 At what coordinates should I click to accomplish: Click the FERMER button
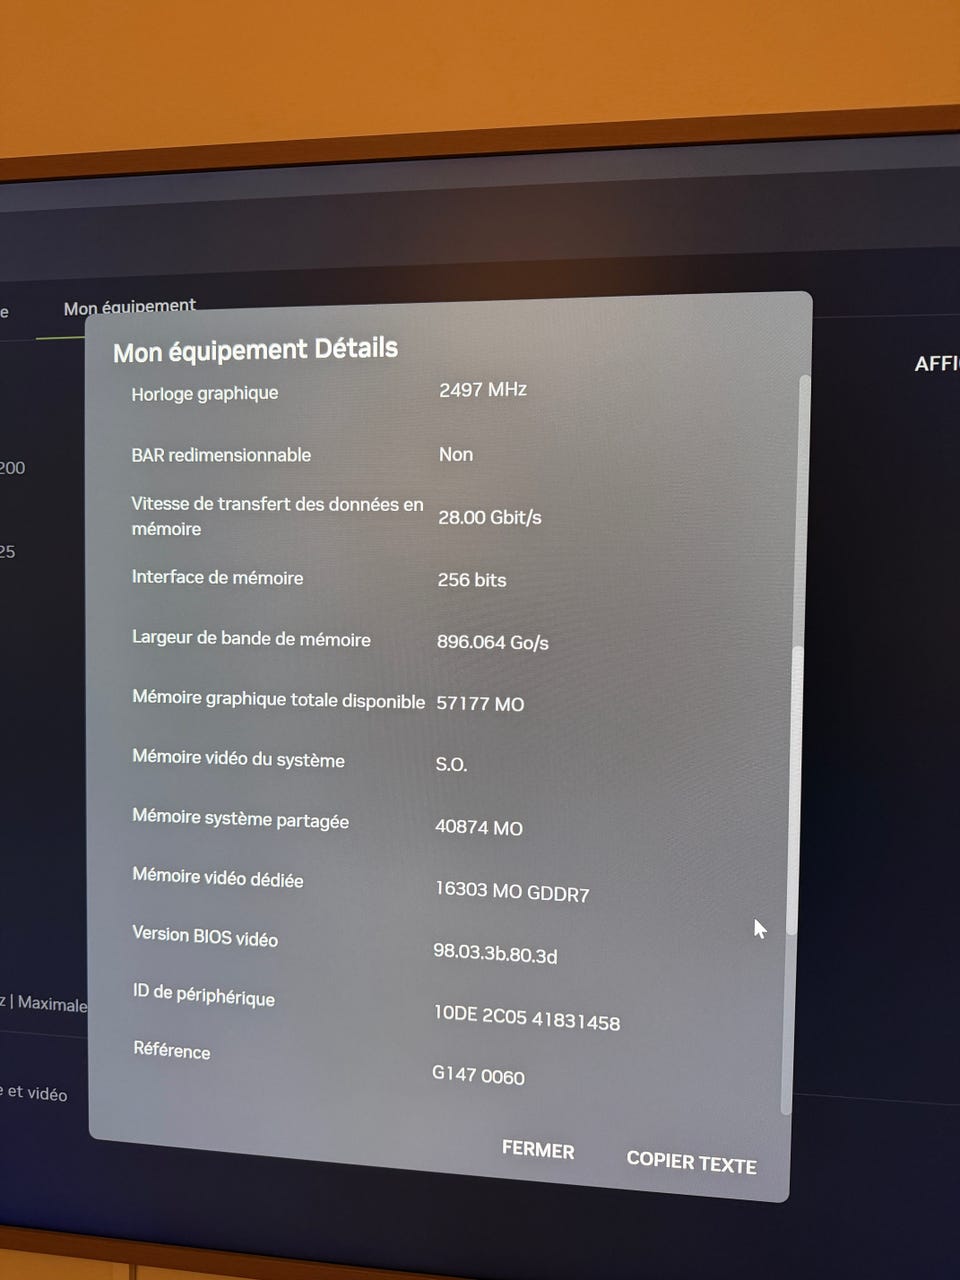point(538,1150)
